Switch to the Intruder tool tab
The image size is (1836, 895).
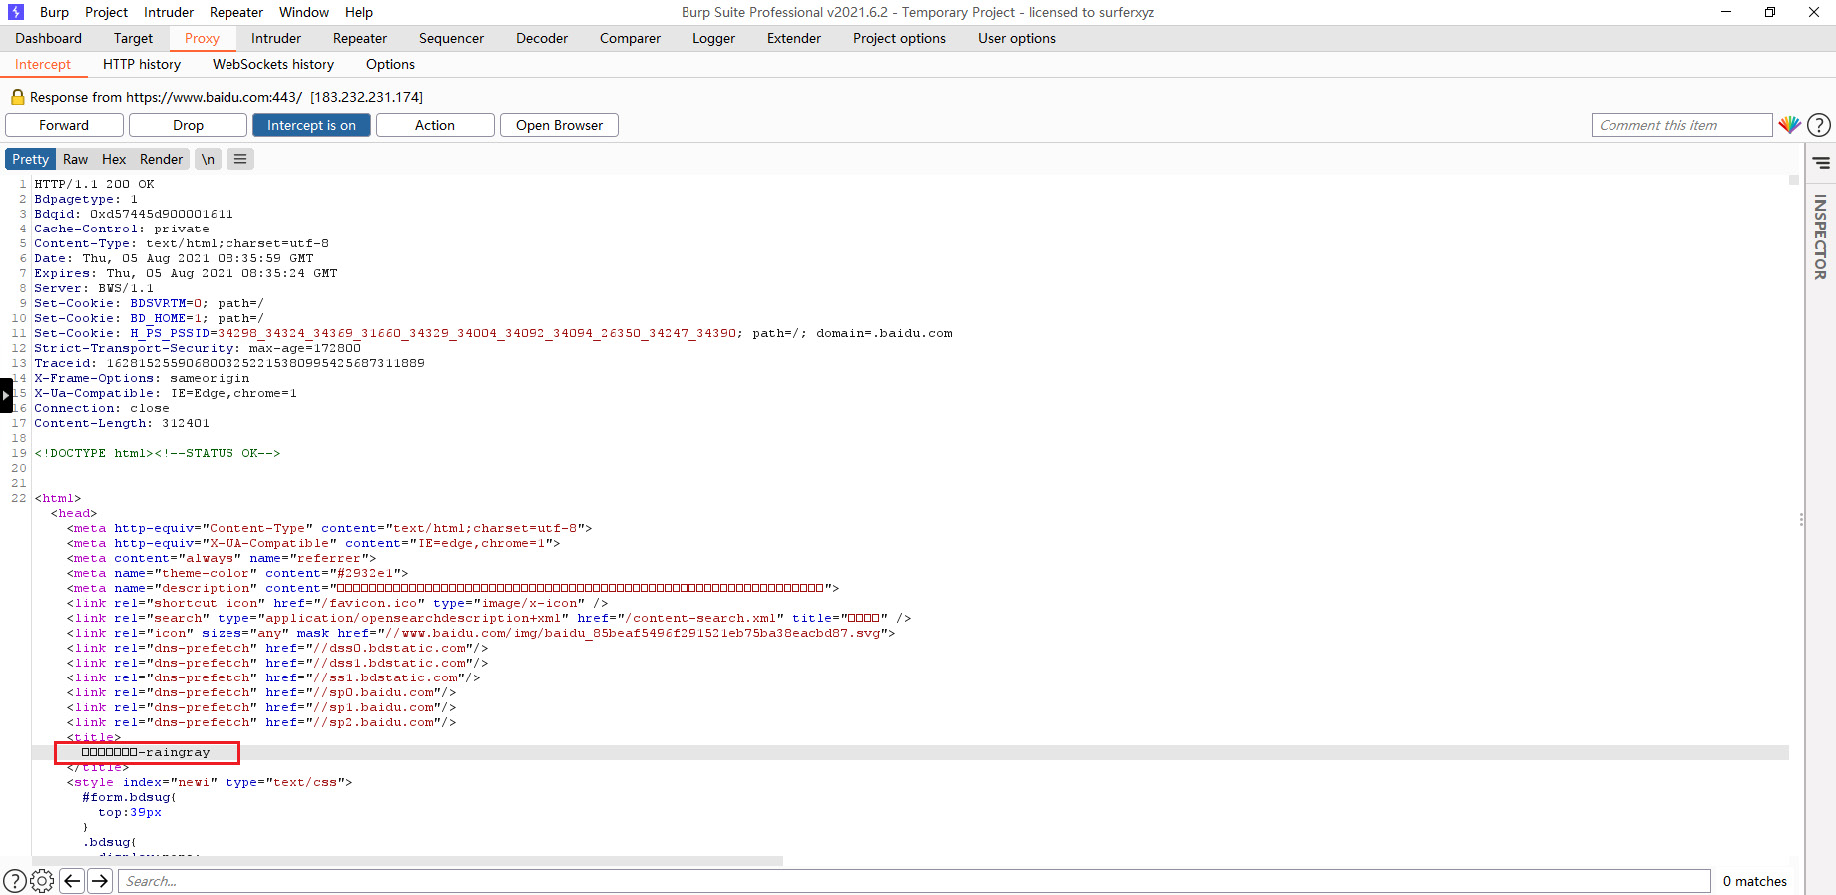click(x=276, y=38)
